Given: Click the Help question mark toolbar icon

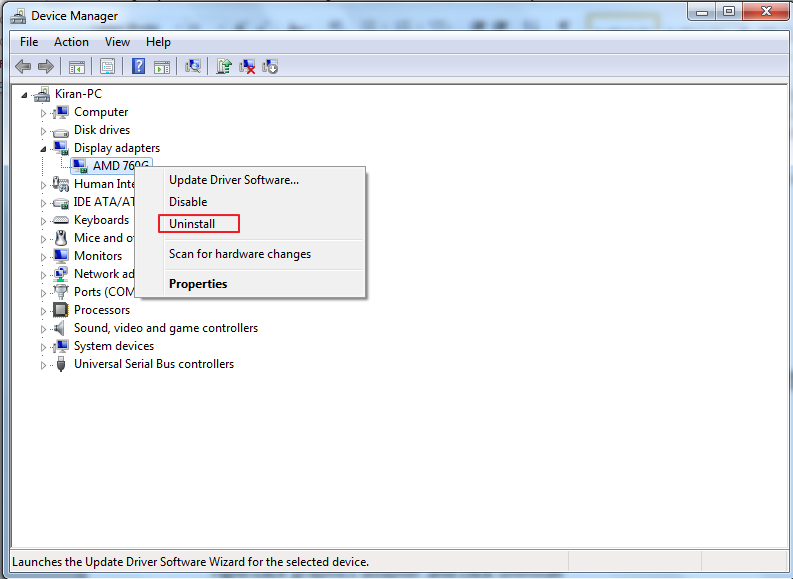Looking at the screenshot, I should tap(138, 66).
